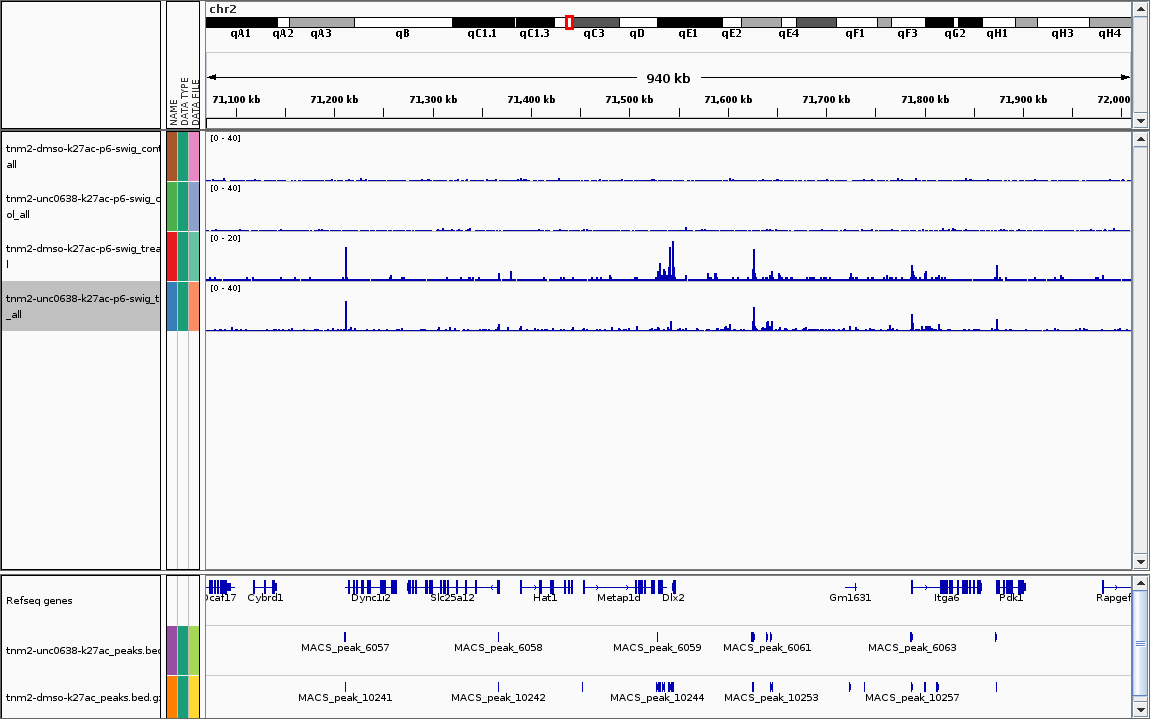Select the tnm2-unc0638-k27ac_peaks.bed track label
1150x719 pixels.
(82, 651)
